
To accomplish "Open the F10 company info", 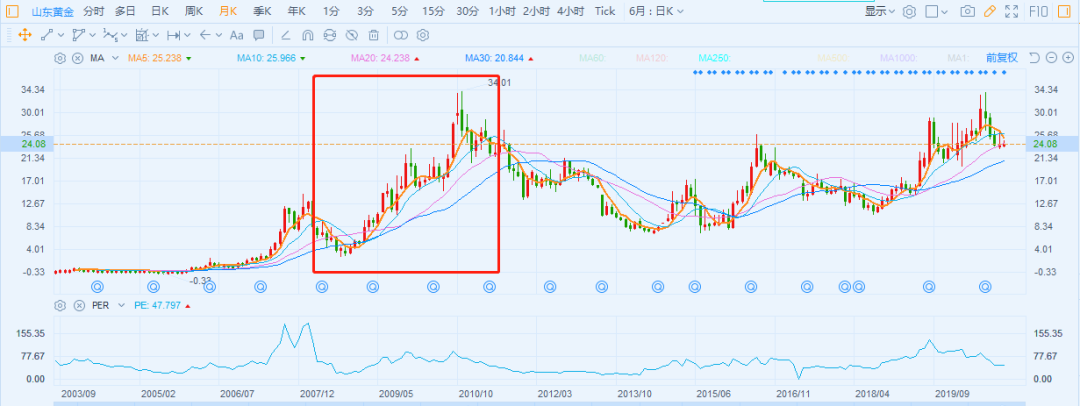I will [1039, 11].
